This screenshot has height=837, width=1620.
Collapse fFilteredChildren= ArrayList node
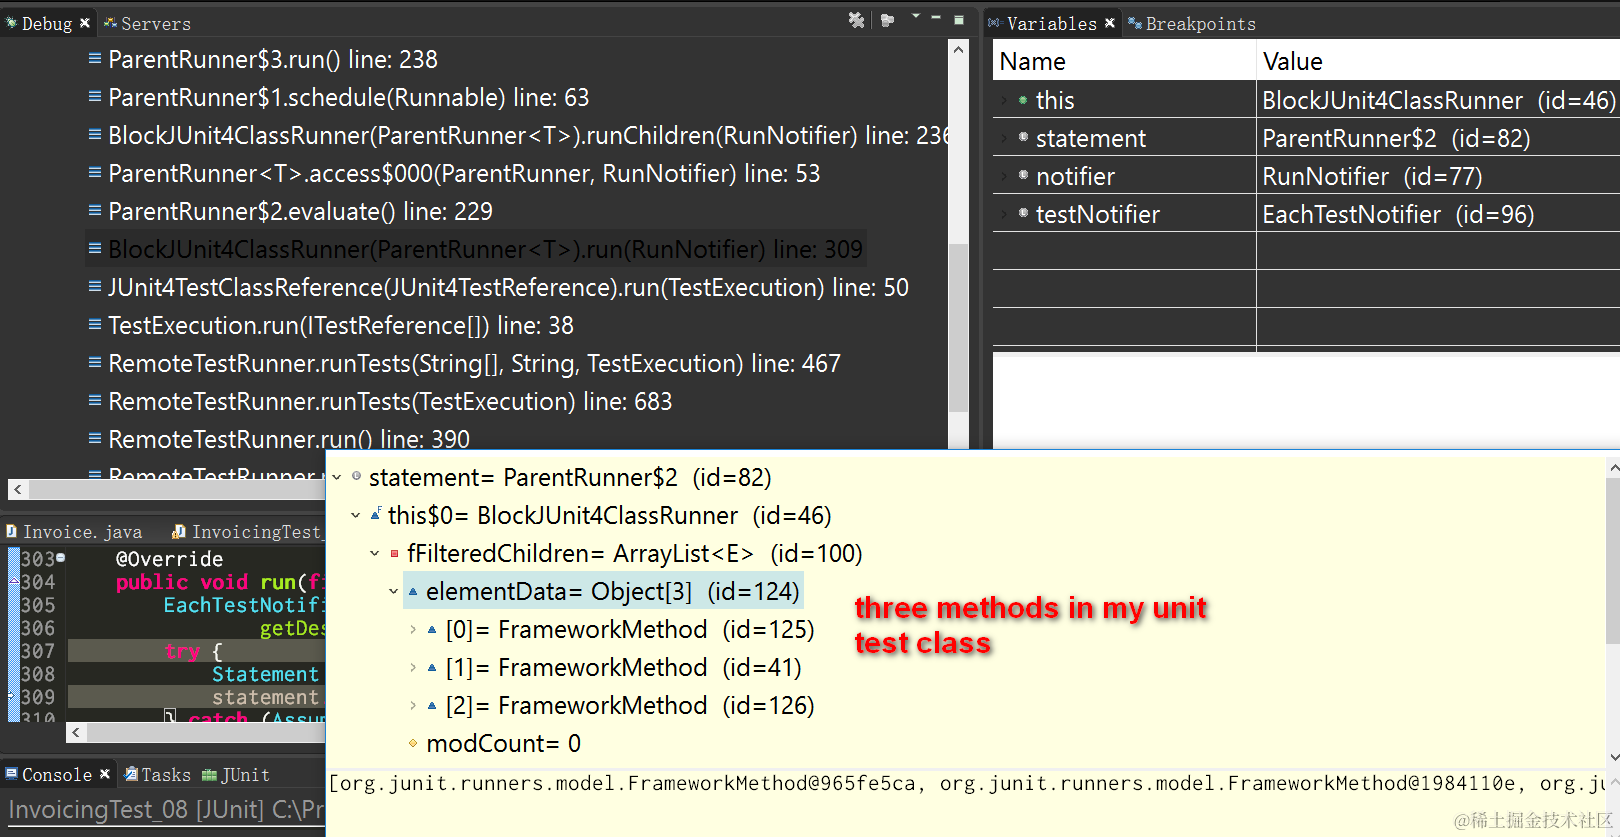[x=375, y=554]
